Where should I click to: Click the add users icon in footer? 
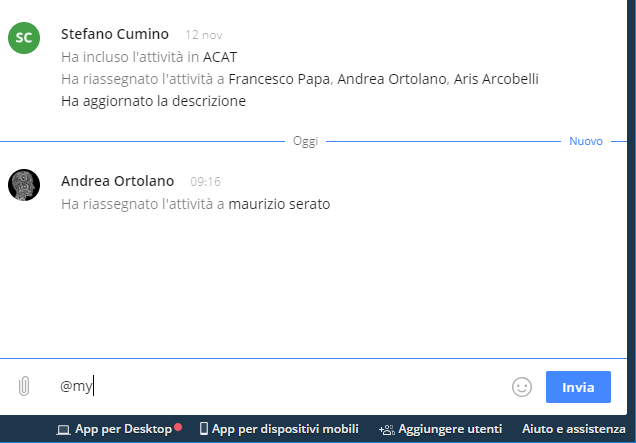click(386, 430)
